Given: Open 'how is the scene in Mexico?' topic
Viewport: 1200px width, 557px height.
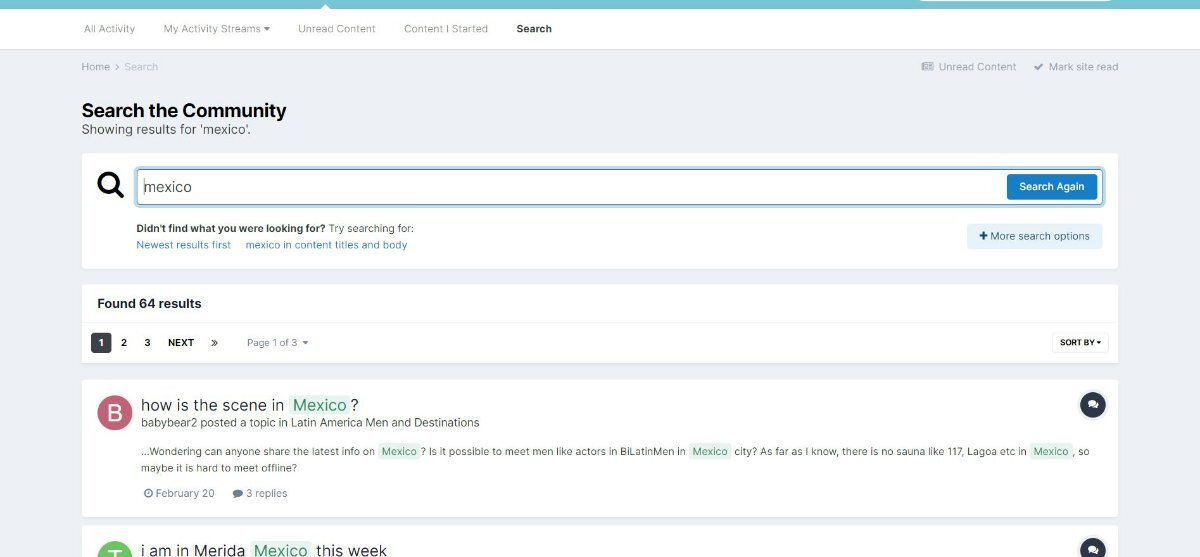Looking at the screenshot, I should 250,405.
